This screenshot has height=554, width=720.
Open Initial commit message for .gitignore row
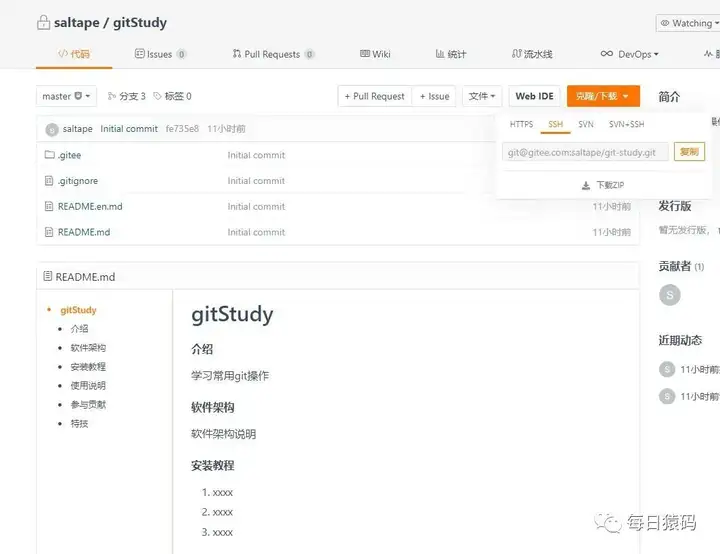pos(256,181)
